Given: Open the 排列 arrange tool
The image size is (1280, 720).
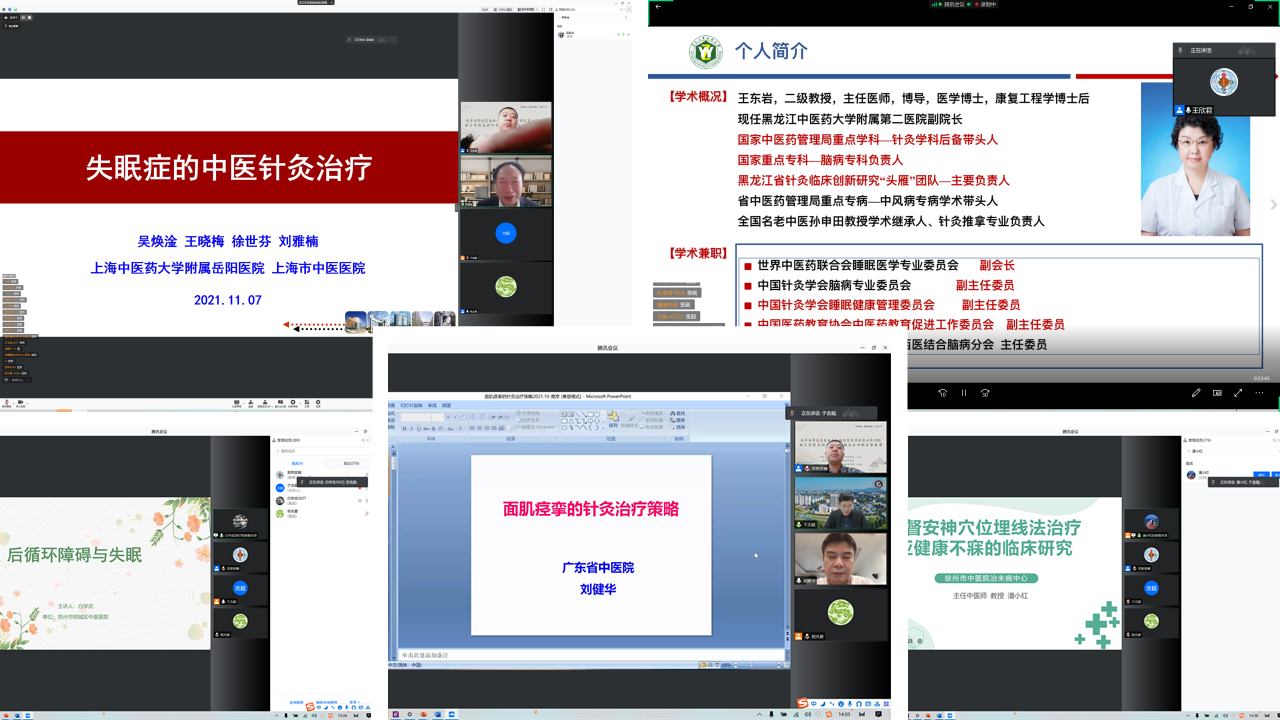Looking at the screenshot, I should 613,419.
